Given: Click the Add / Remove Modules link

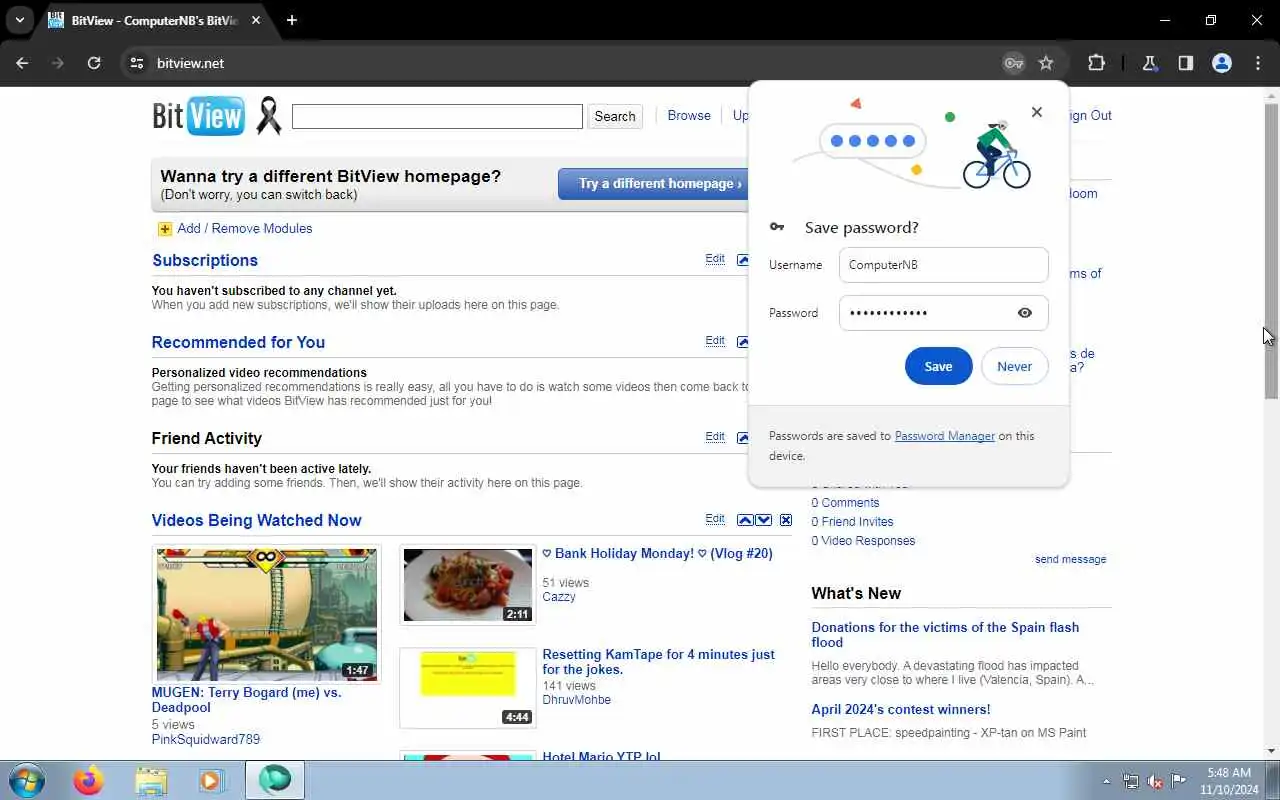Looking at the screenshot, I should coord(245,229).
